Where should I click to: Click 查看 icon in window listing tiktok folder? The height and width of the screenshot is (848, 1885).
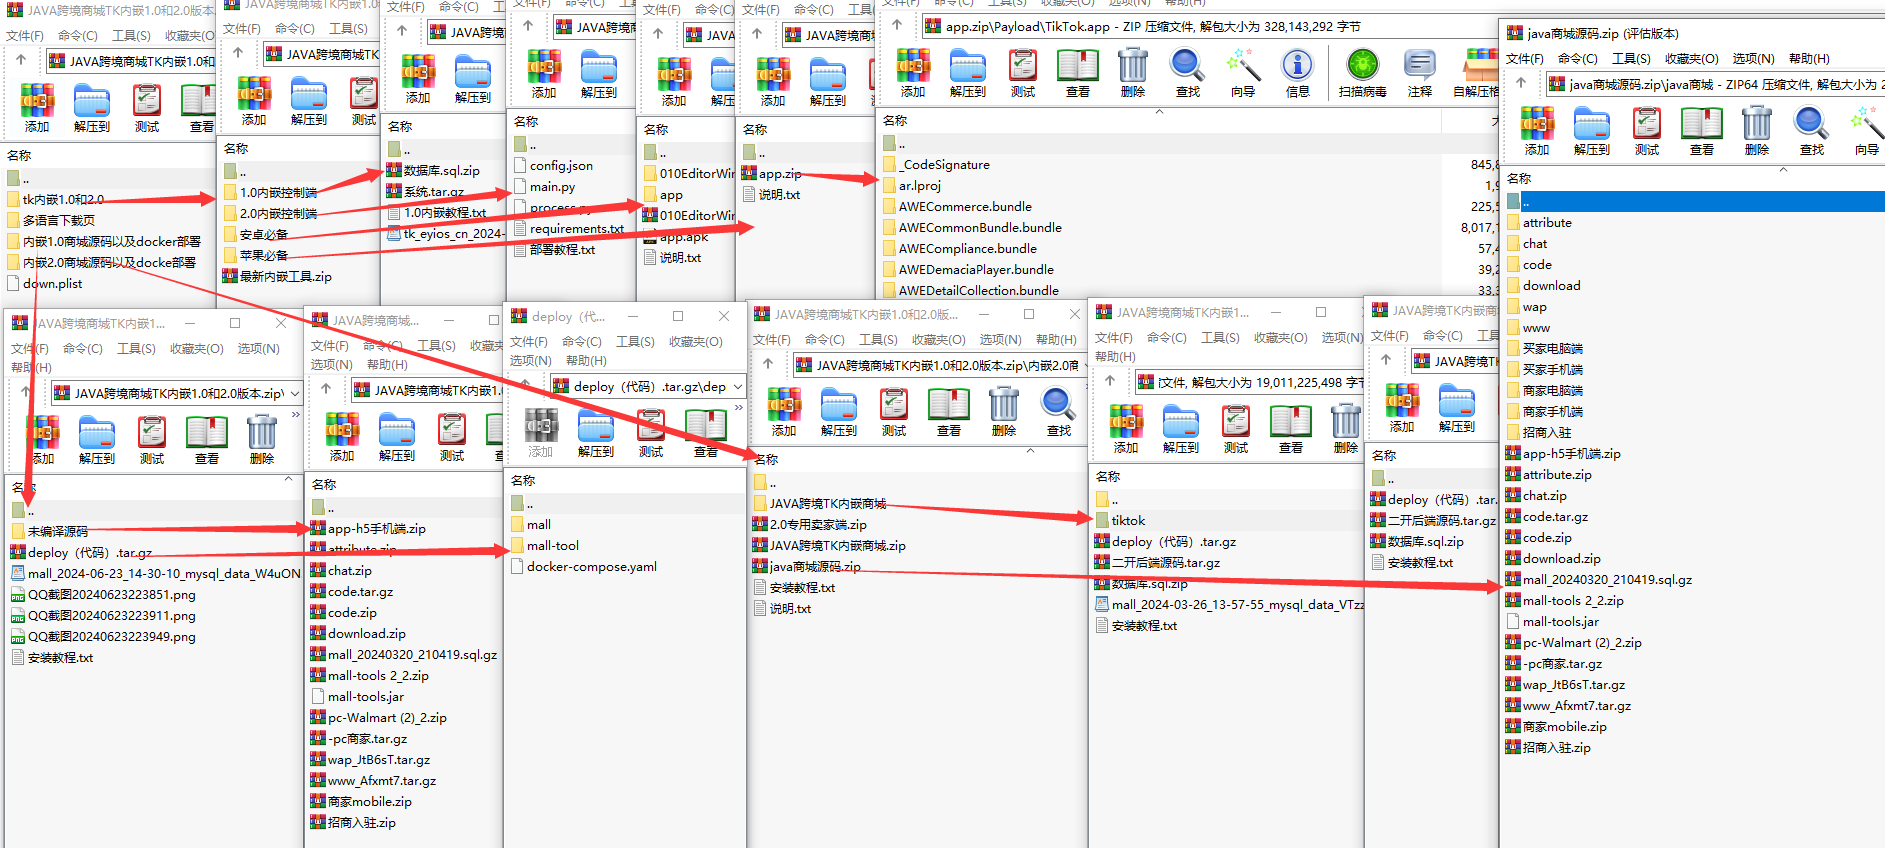[1291, 429]
